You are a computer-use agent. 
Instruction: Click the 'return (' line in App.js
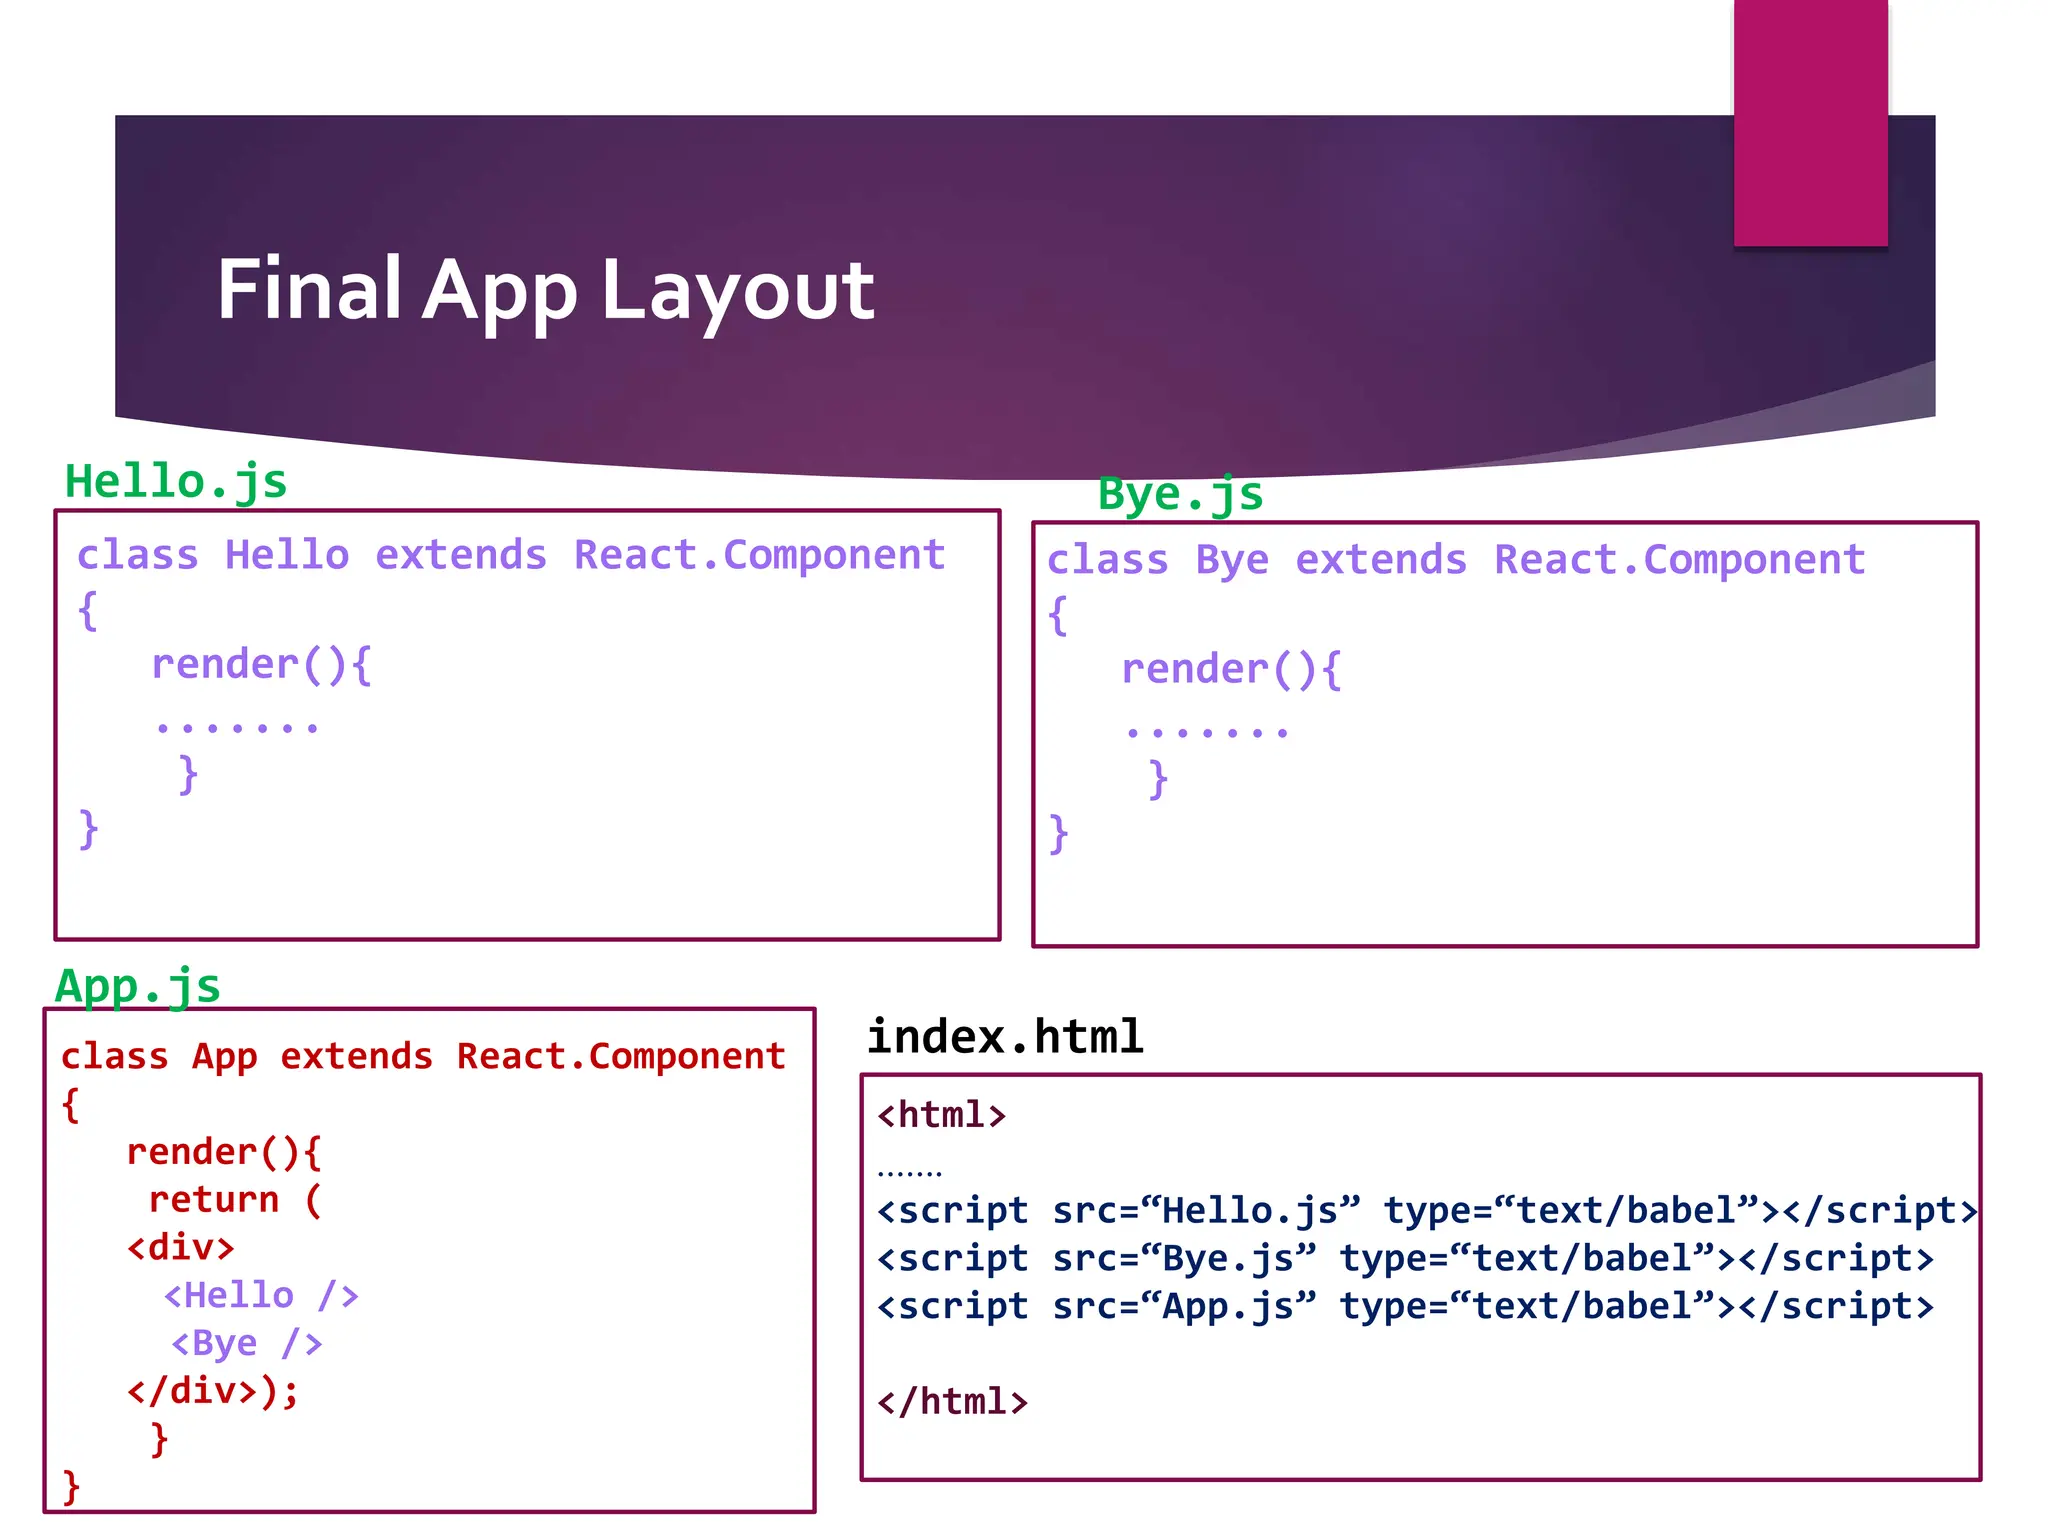(x=235, y=1199)
